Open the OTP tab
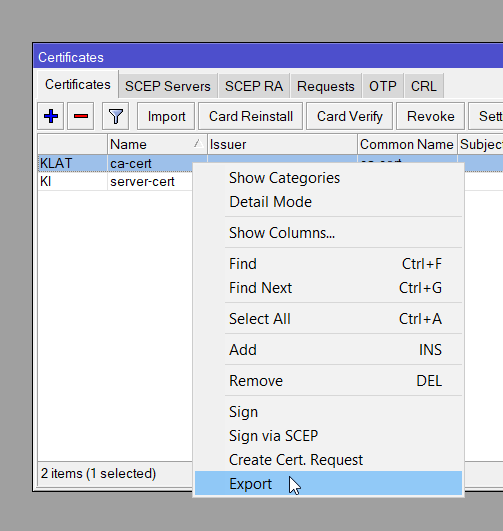Image resolution: width=503 pixels, height=531 pixels. (x=383, y=86)
